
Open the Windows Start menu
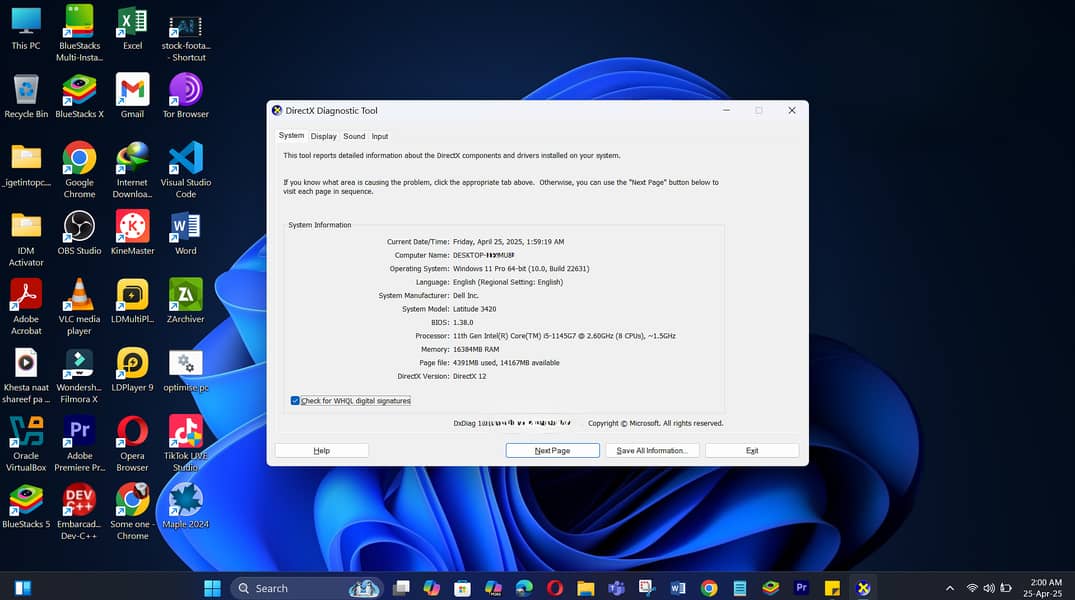[x=213, y=588]
